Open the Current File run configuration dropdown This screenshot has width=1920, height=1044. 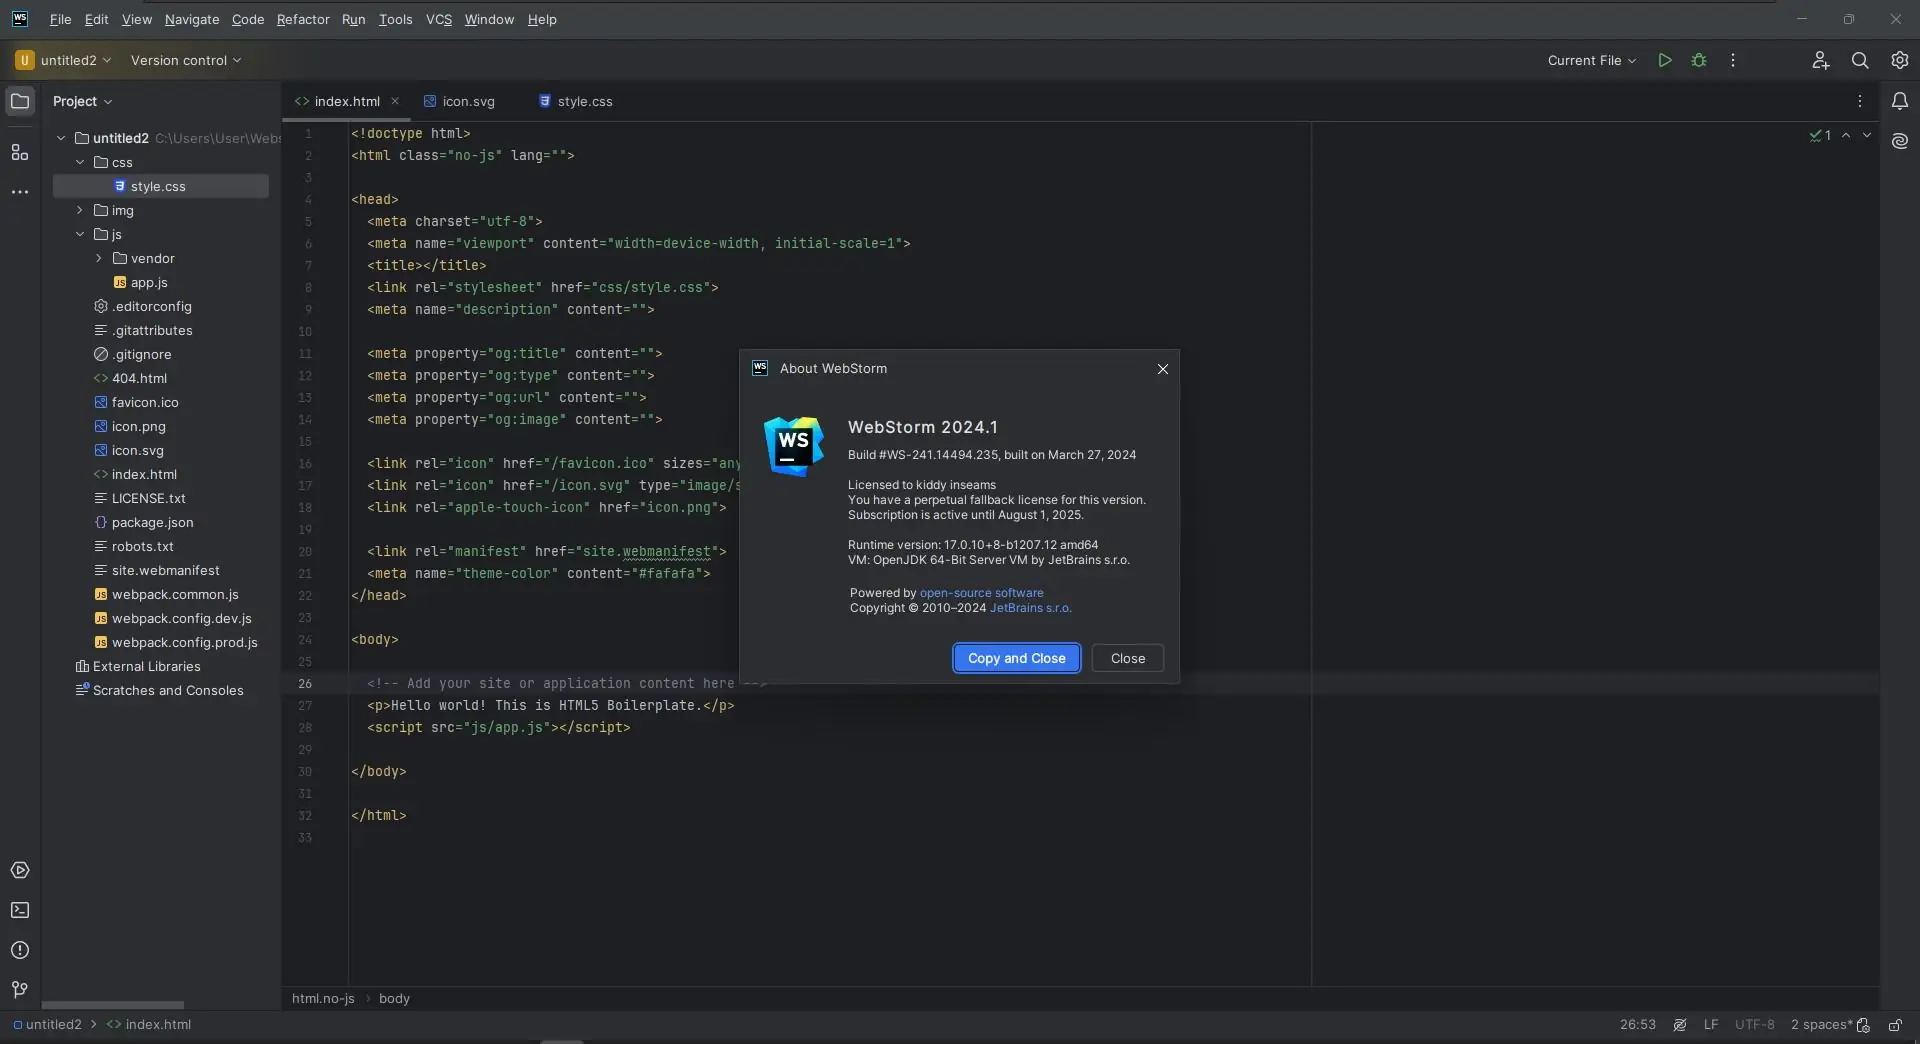coord(1592,60)
